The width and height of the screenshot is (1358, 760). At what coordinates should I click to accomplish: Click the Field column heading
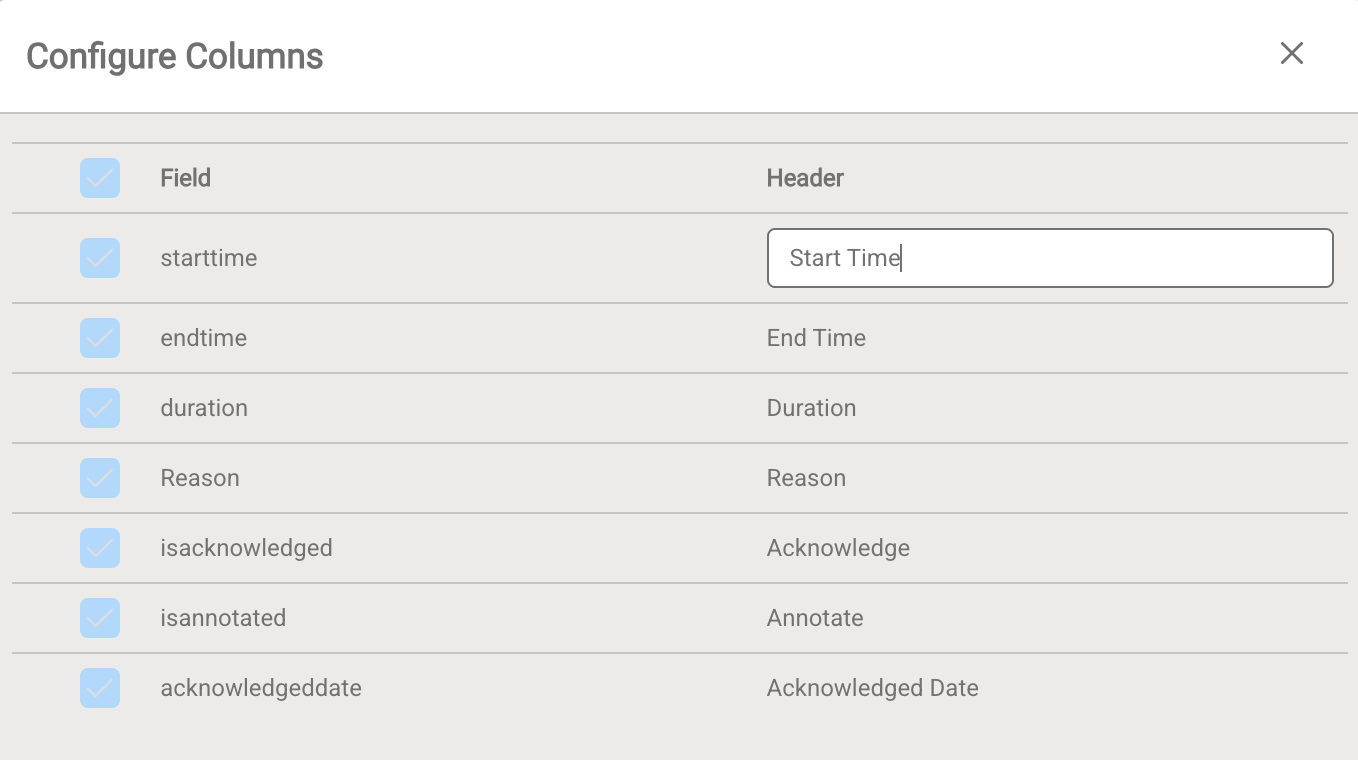184,177
